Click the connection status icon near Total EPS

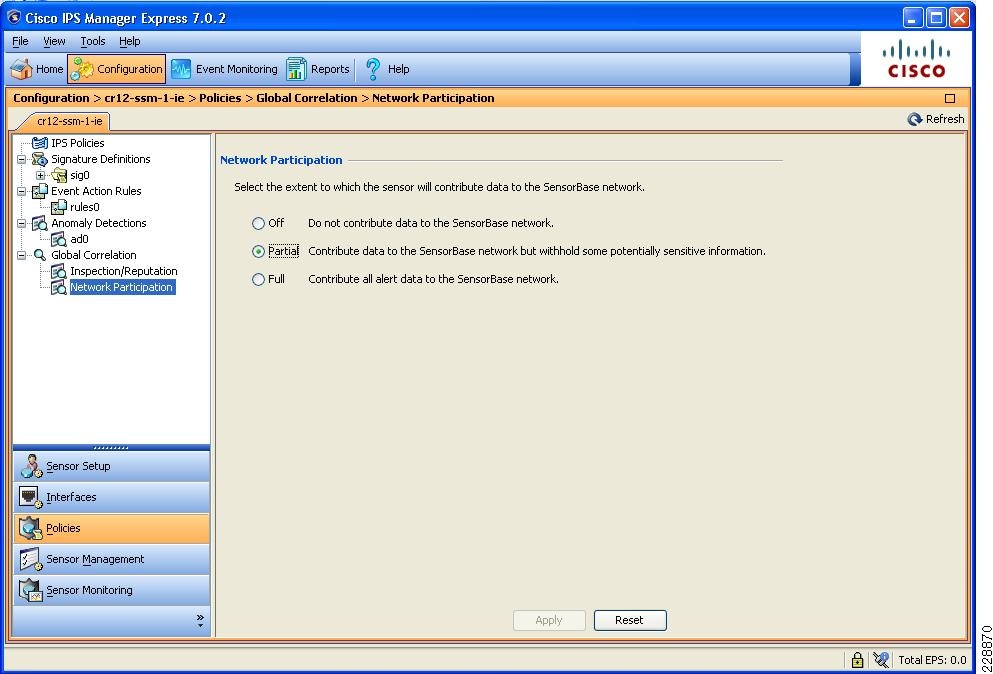pyautogui.click(x=881, y=660)
